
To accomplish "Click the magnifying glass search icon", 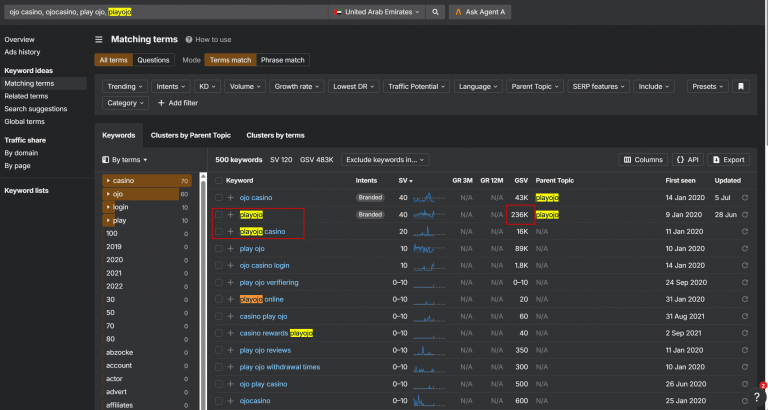I will [x=435, y=12].
